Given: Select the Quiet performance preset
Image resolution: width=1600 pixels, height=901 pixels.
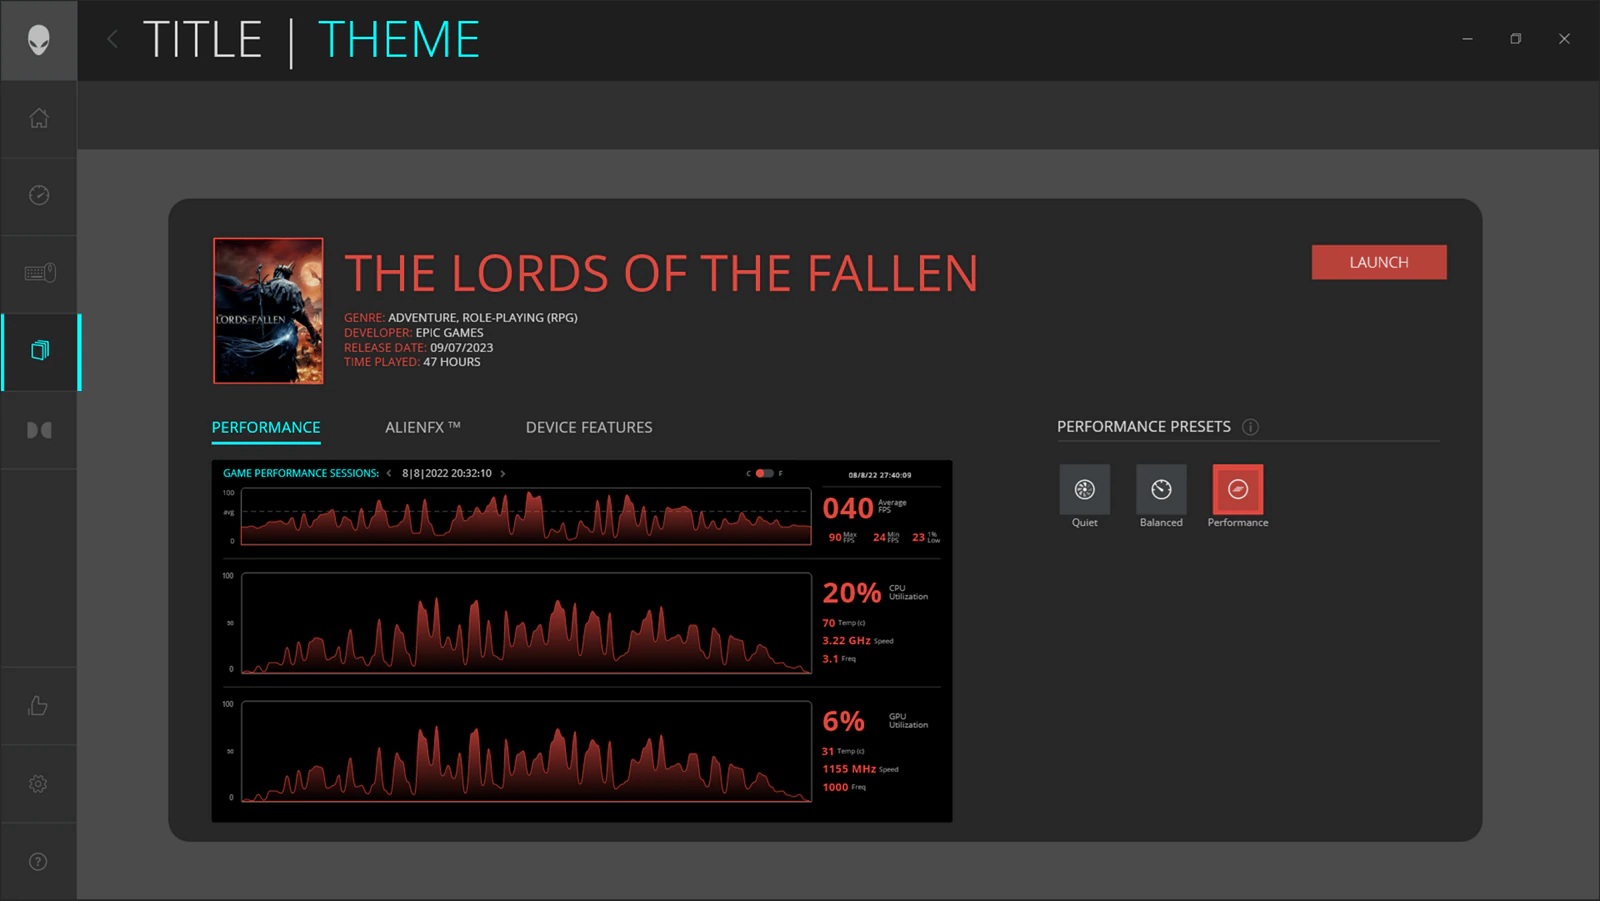Looking at the screenshot, I should pyautogui.click(x=1084, y=489).
